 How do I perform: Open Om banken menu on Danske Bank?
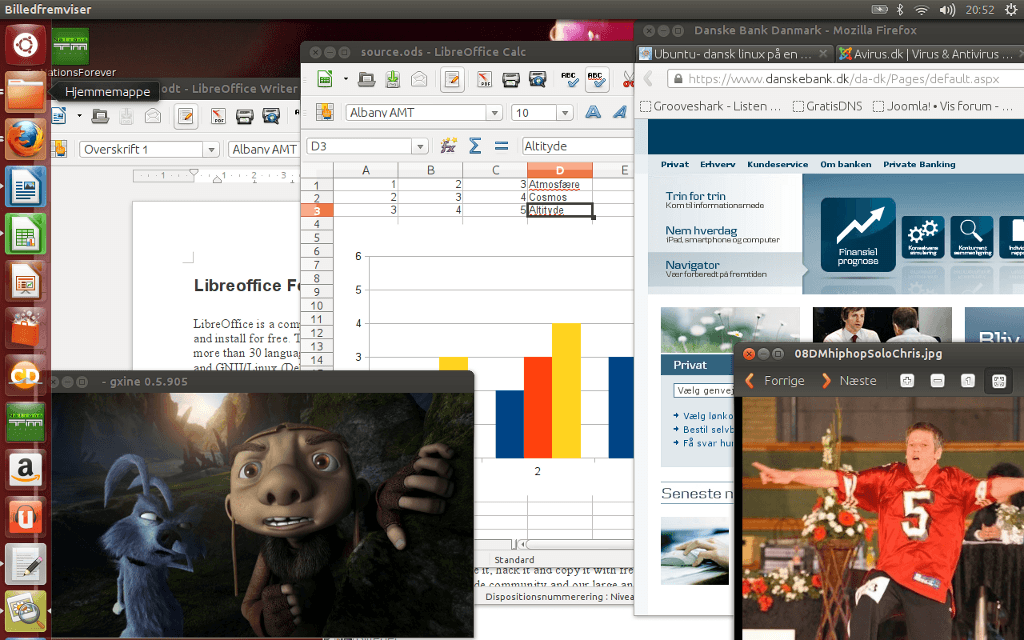(846, 165)
